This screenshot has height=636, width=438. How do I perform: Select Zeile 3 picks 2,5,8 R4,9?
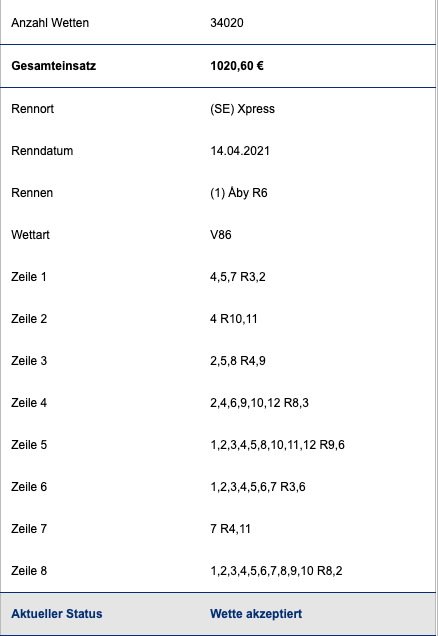click(x=238, y=361)
